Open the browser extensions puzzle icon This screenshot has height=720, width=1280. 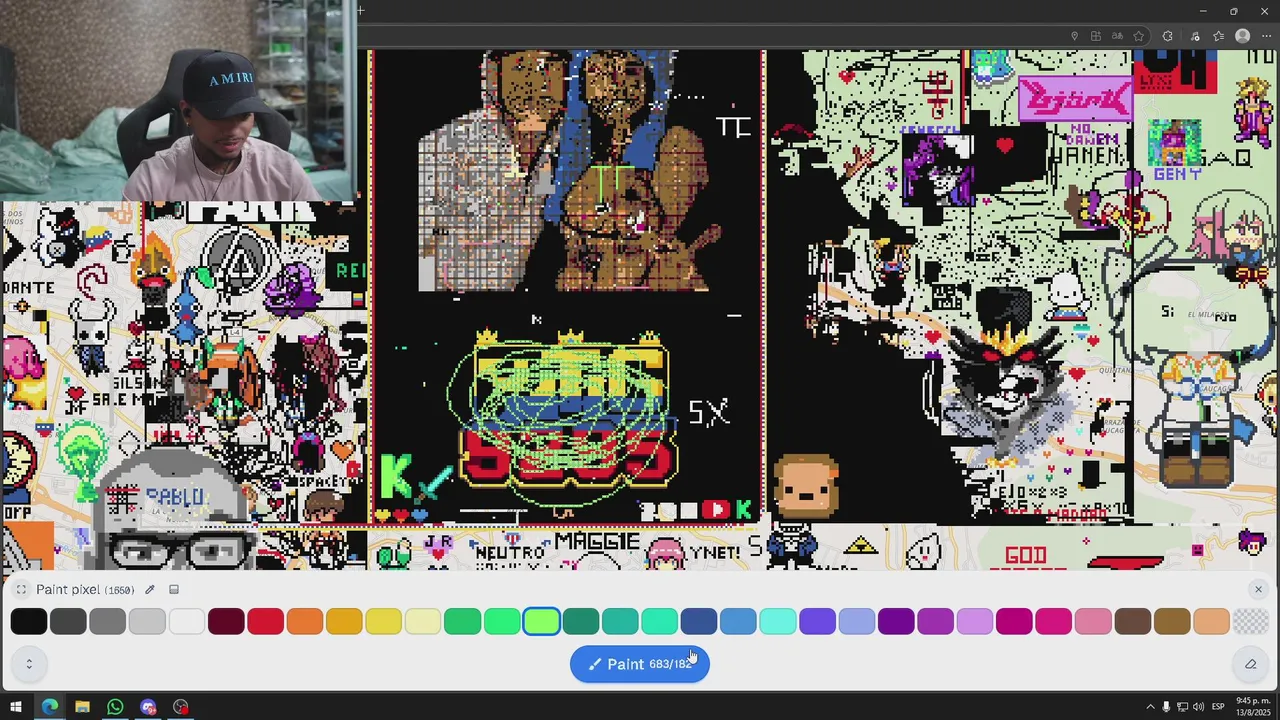1167,36
